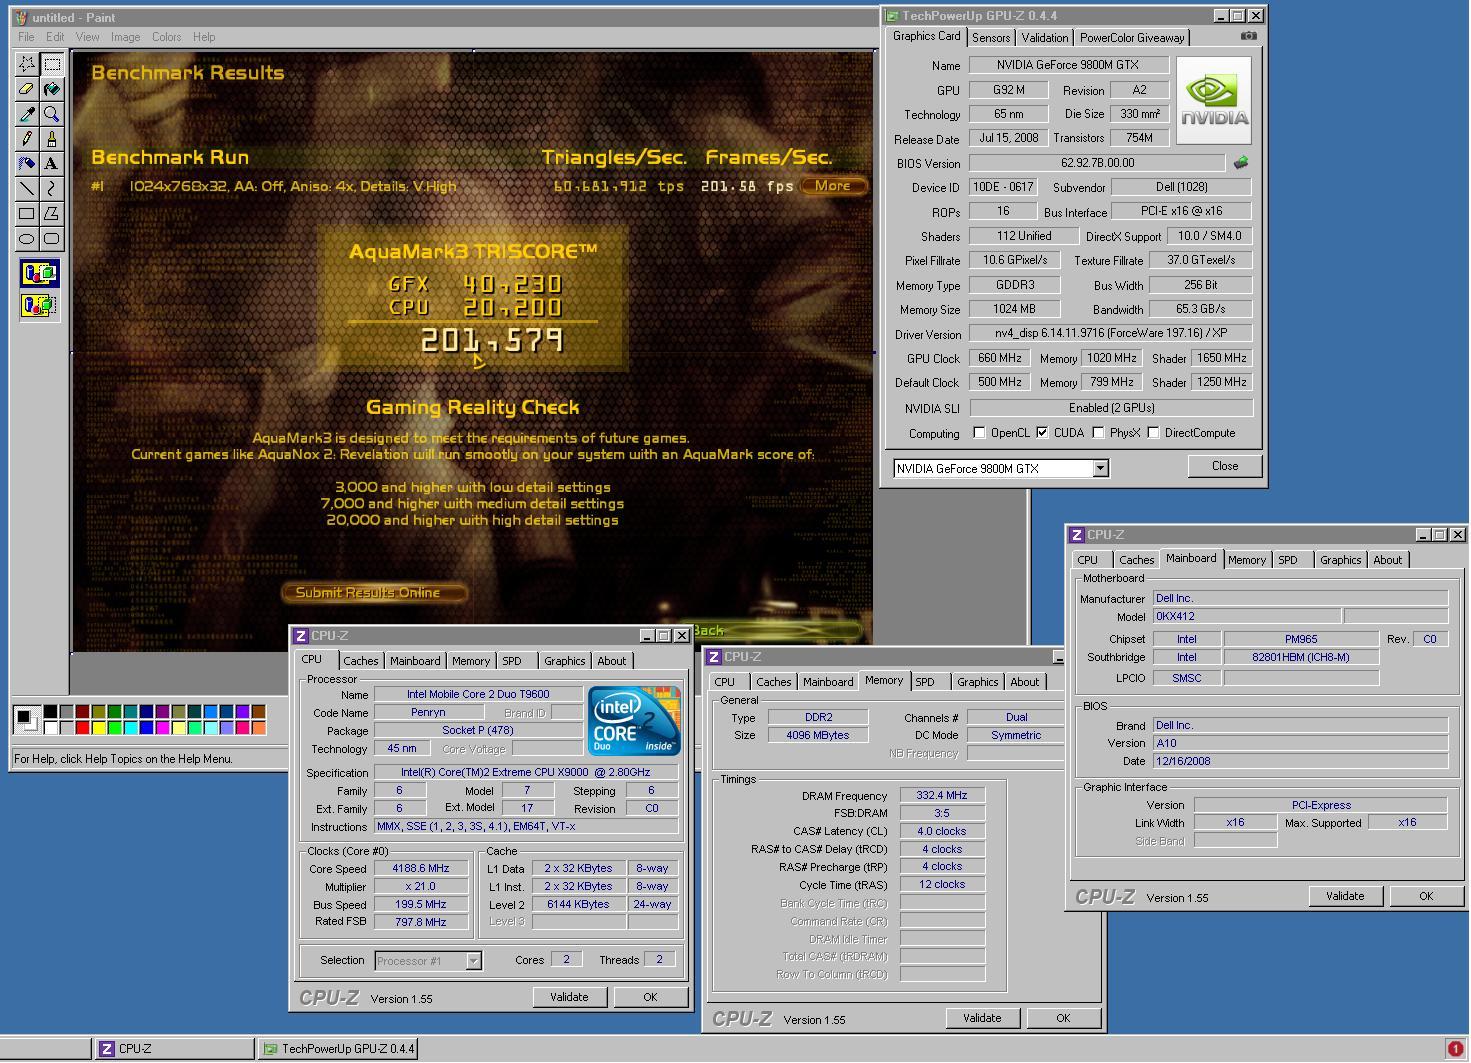This screenshot has height=1063, width=1471.
Task: Choose the Ellipse shape tool
Action: [27, 238]
